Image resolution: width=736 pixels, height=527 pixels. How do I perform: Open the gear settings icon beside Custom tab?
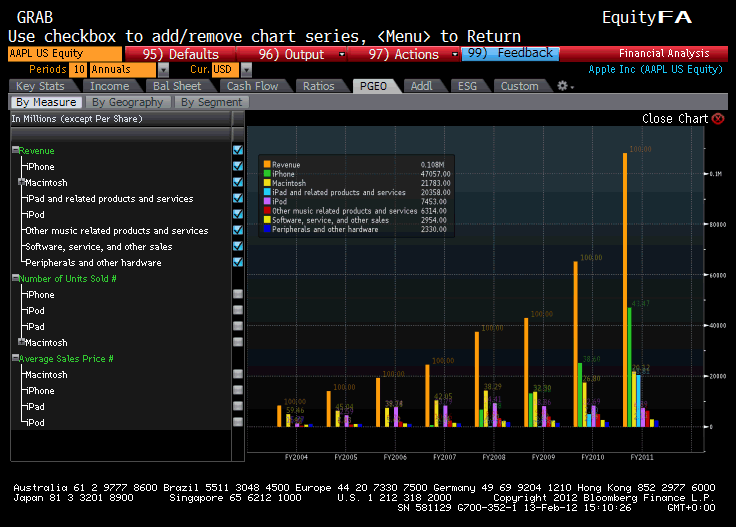[x=563, y=86]
